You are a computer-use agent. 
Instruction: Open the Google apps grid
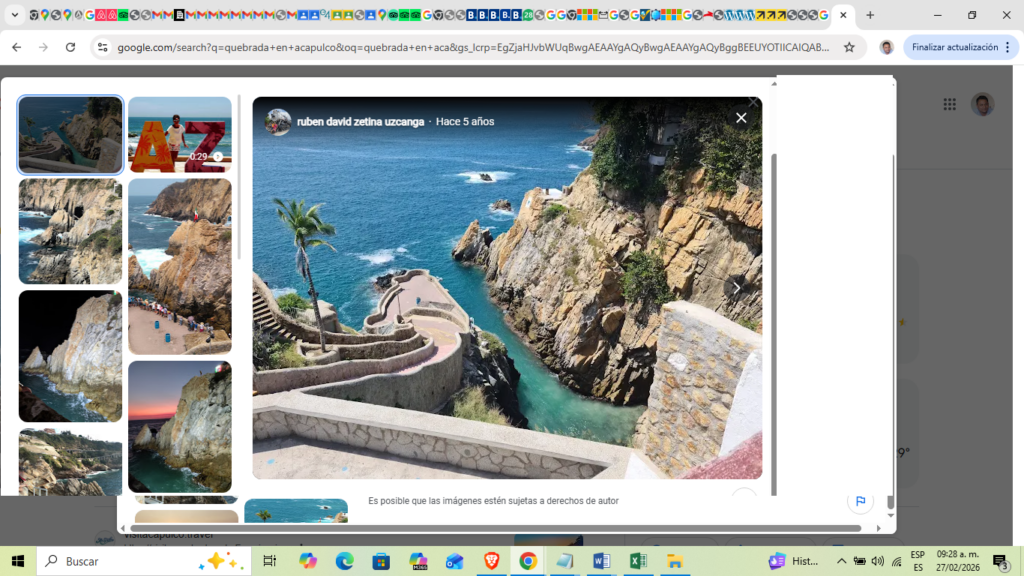click(x=949, y=105)
